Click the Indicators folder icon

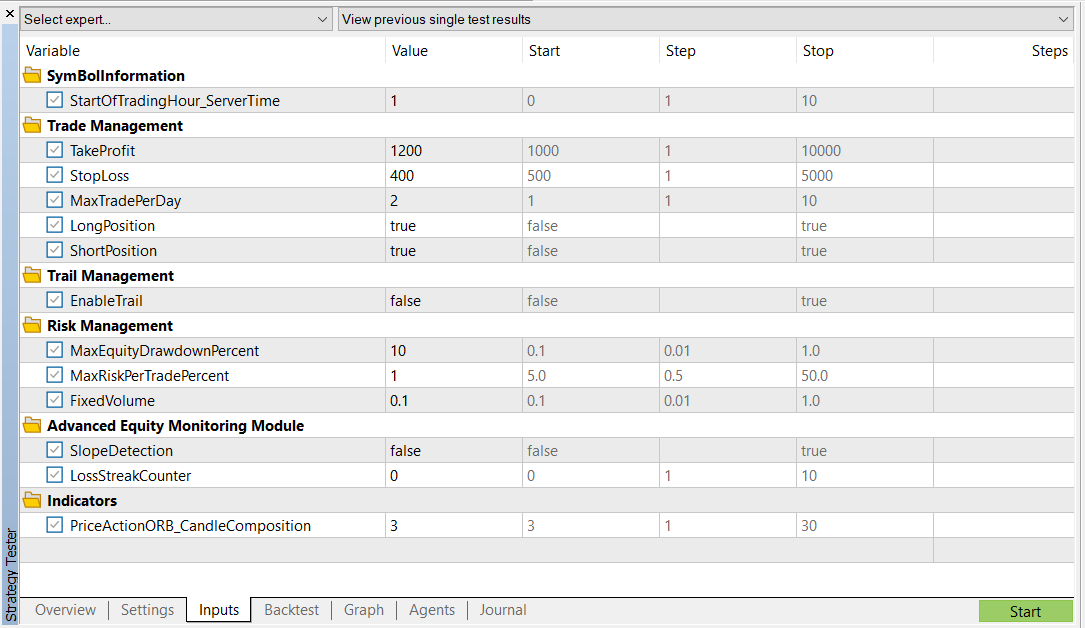coord(31,501)
